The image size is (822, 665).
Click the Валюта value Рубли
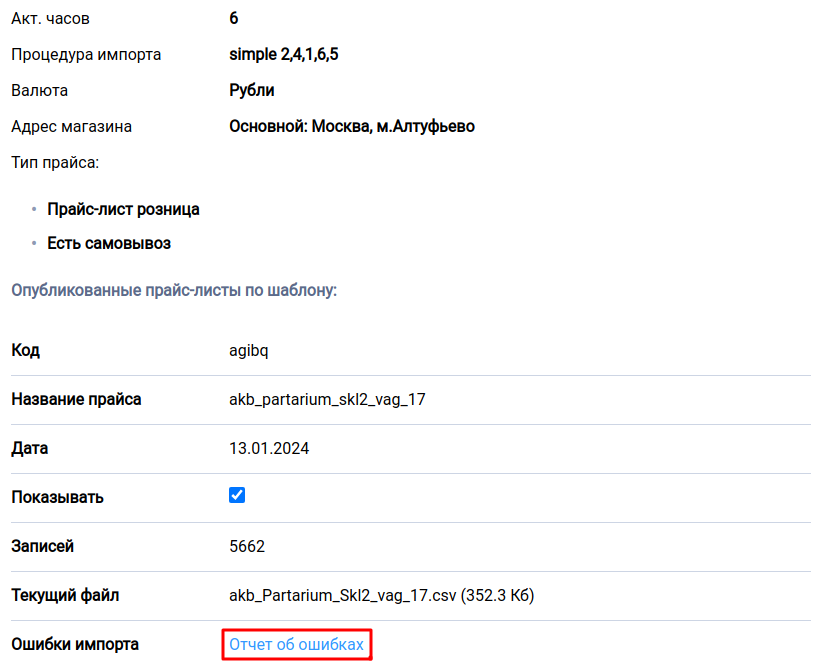click(x=252, y=90)
